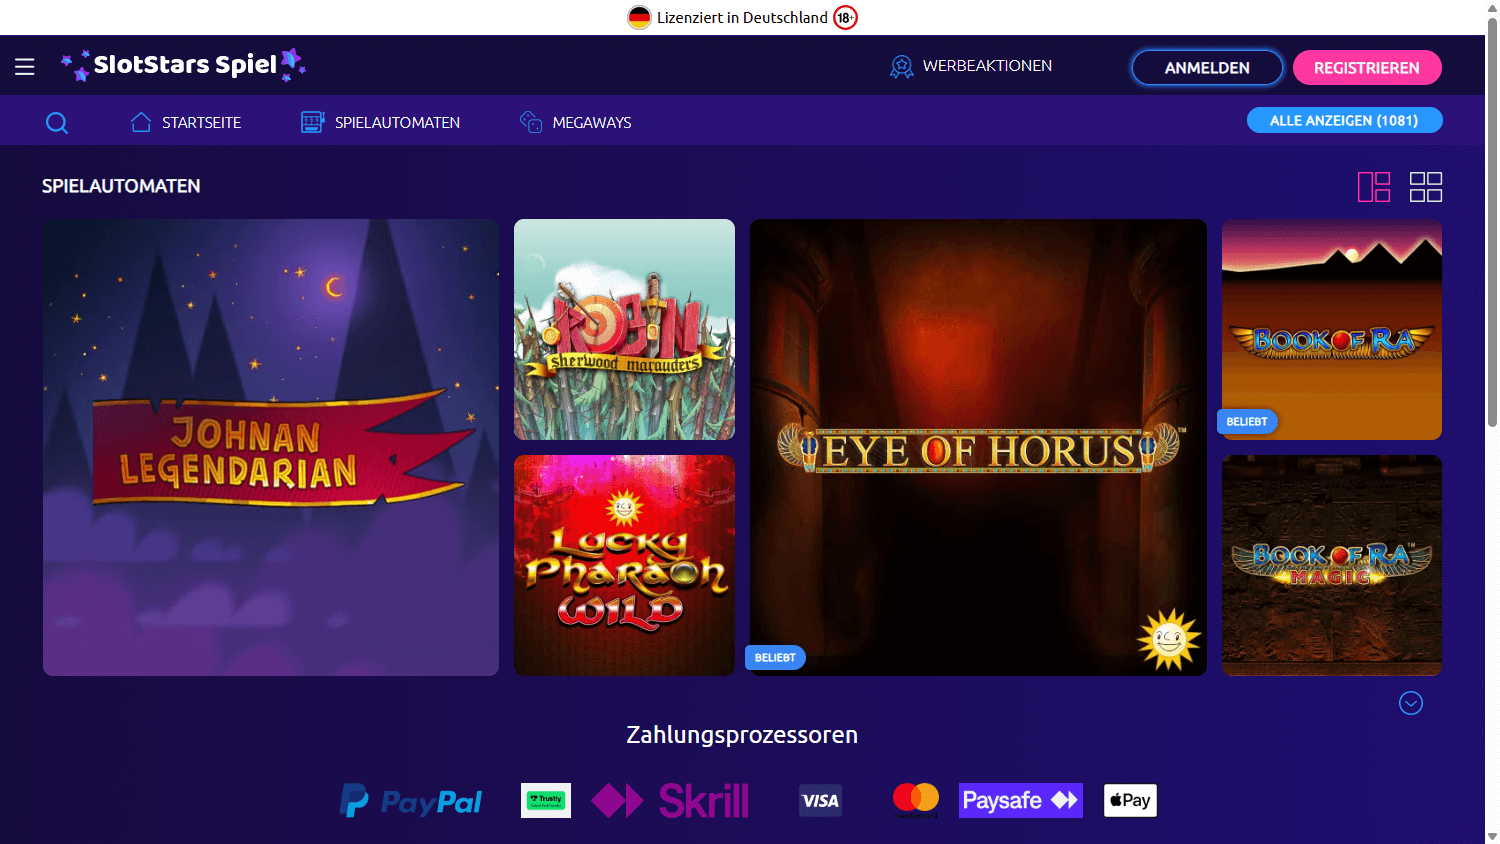Image resolution: width=1500 pixels, height=844 pixels.
Task: Click the Skrill payment icon
Action: [x=669, y=800]
